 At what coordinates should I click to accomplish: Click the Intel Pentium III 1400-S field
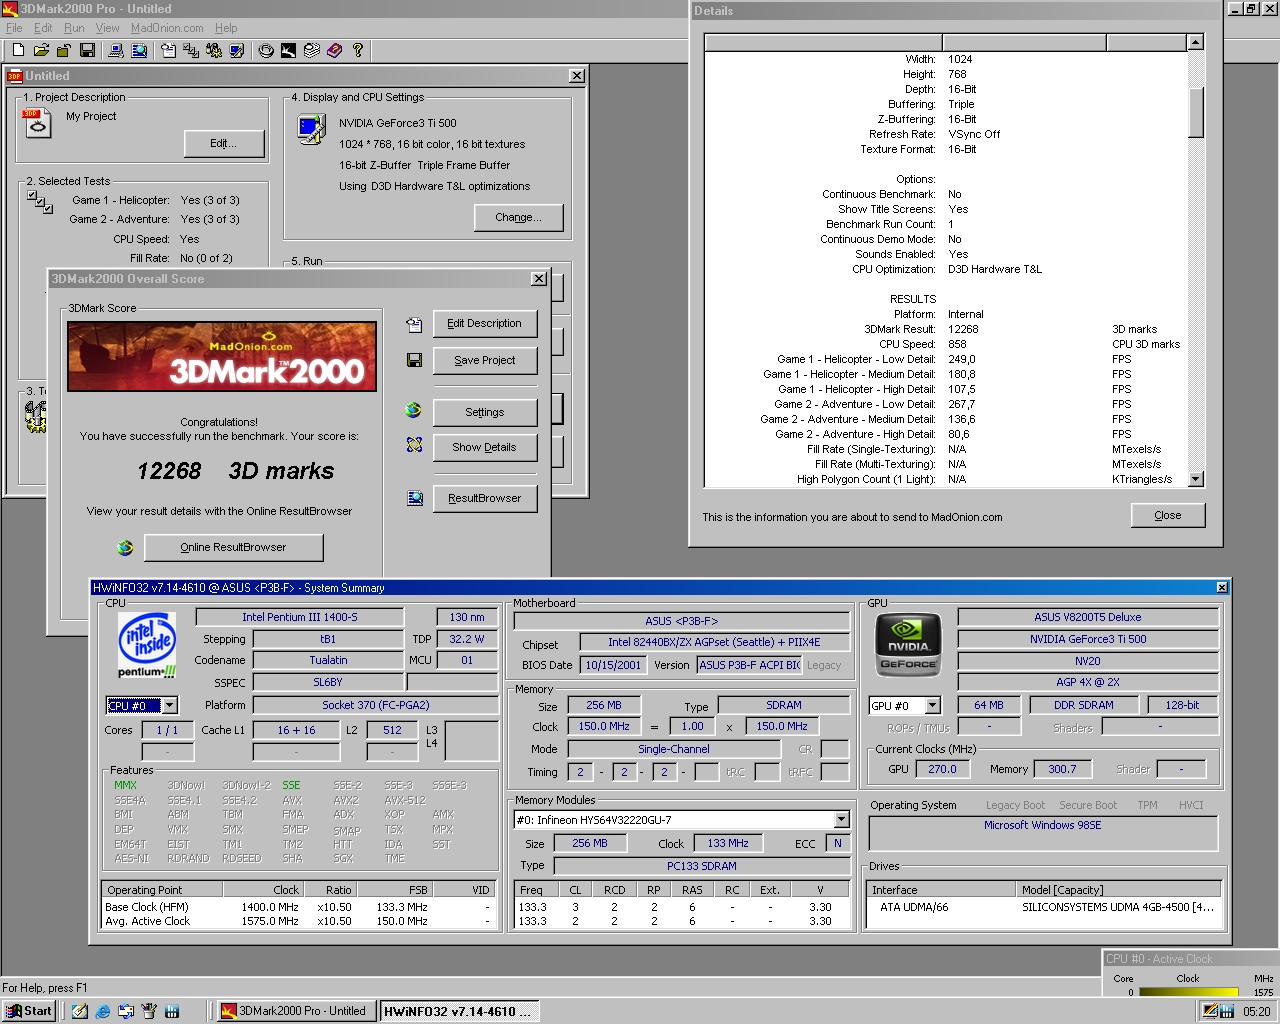(300, 617)
